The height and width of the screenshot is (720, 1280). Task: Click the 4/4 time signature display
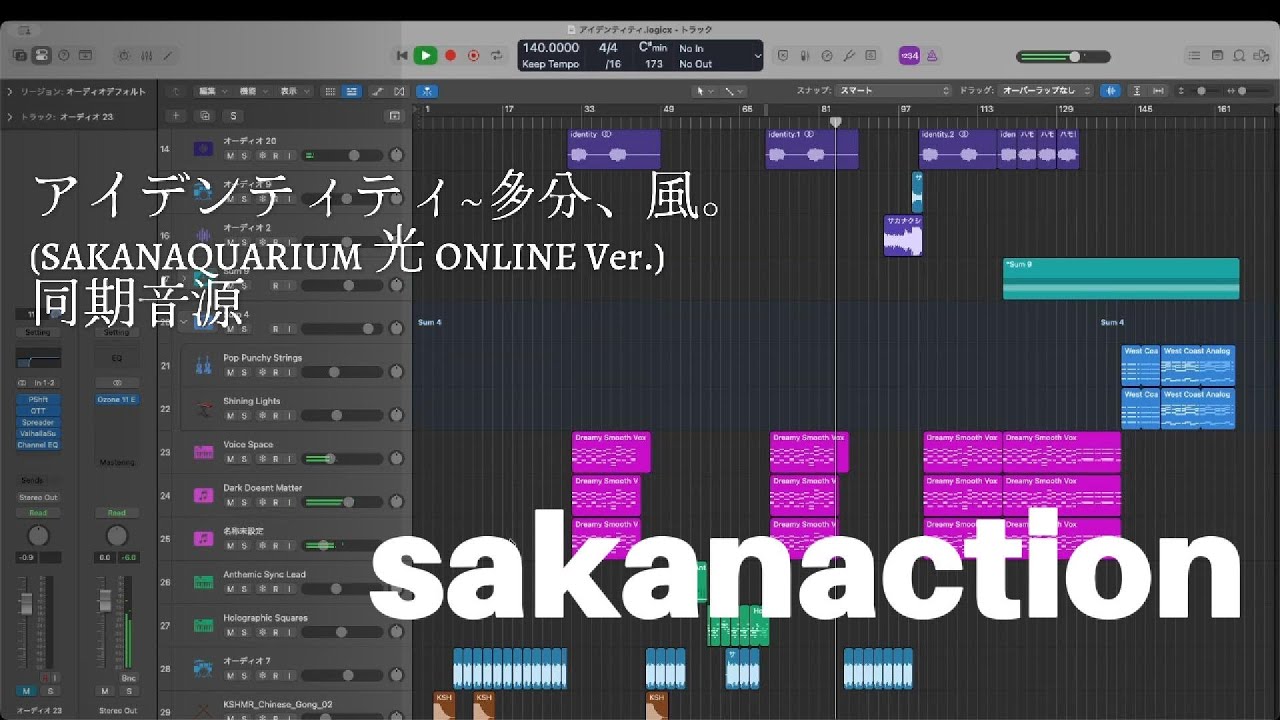[608, 48]
